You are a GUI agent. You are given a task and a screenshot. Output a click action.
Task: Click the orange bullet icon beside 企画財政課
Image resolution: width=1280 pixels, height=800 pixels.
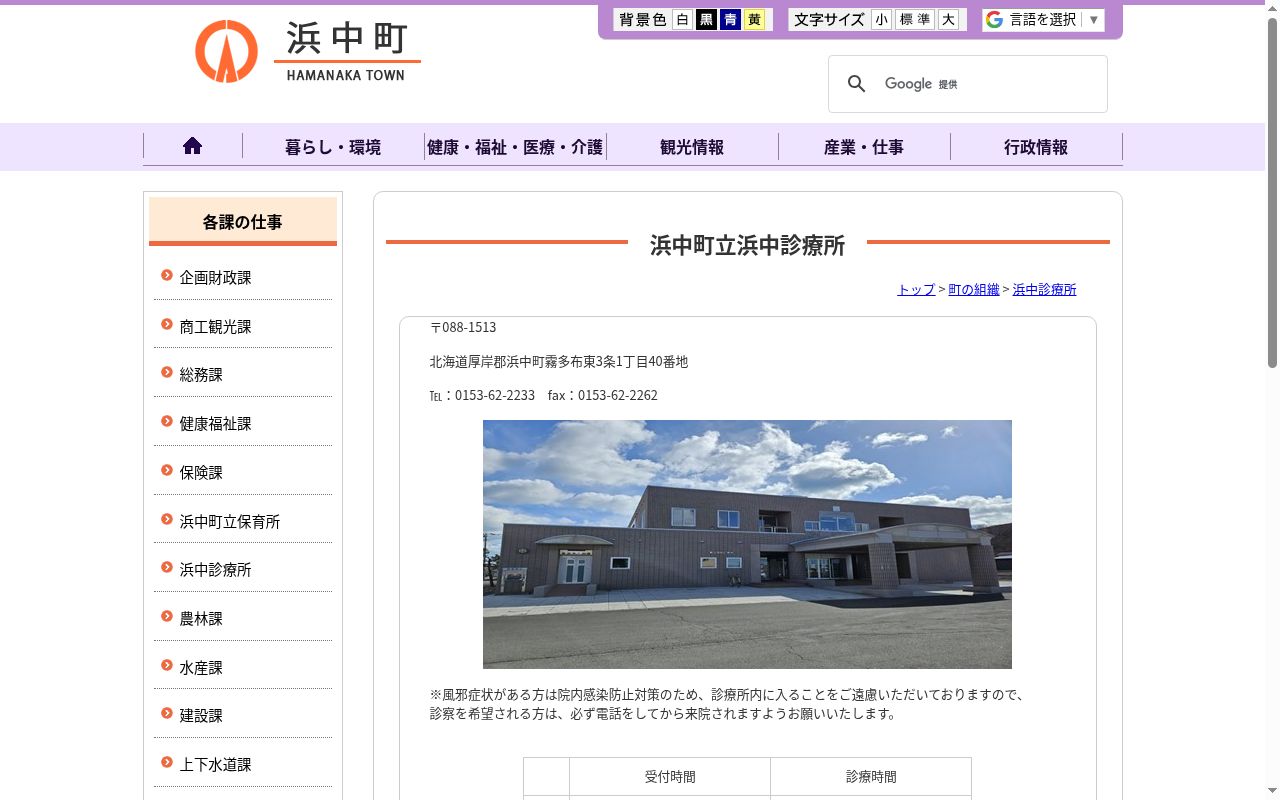(x=167, y=276)
